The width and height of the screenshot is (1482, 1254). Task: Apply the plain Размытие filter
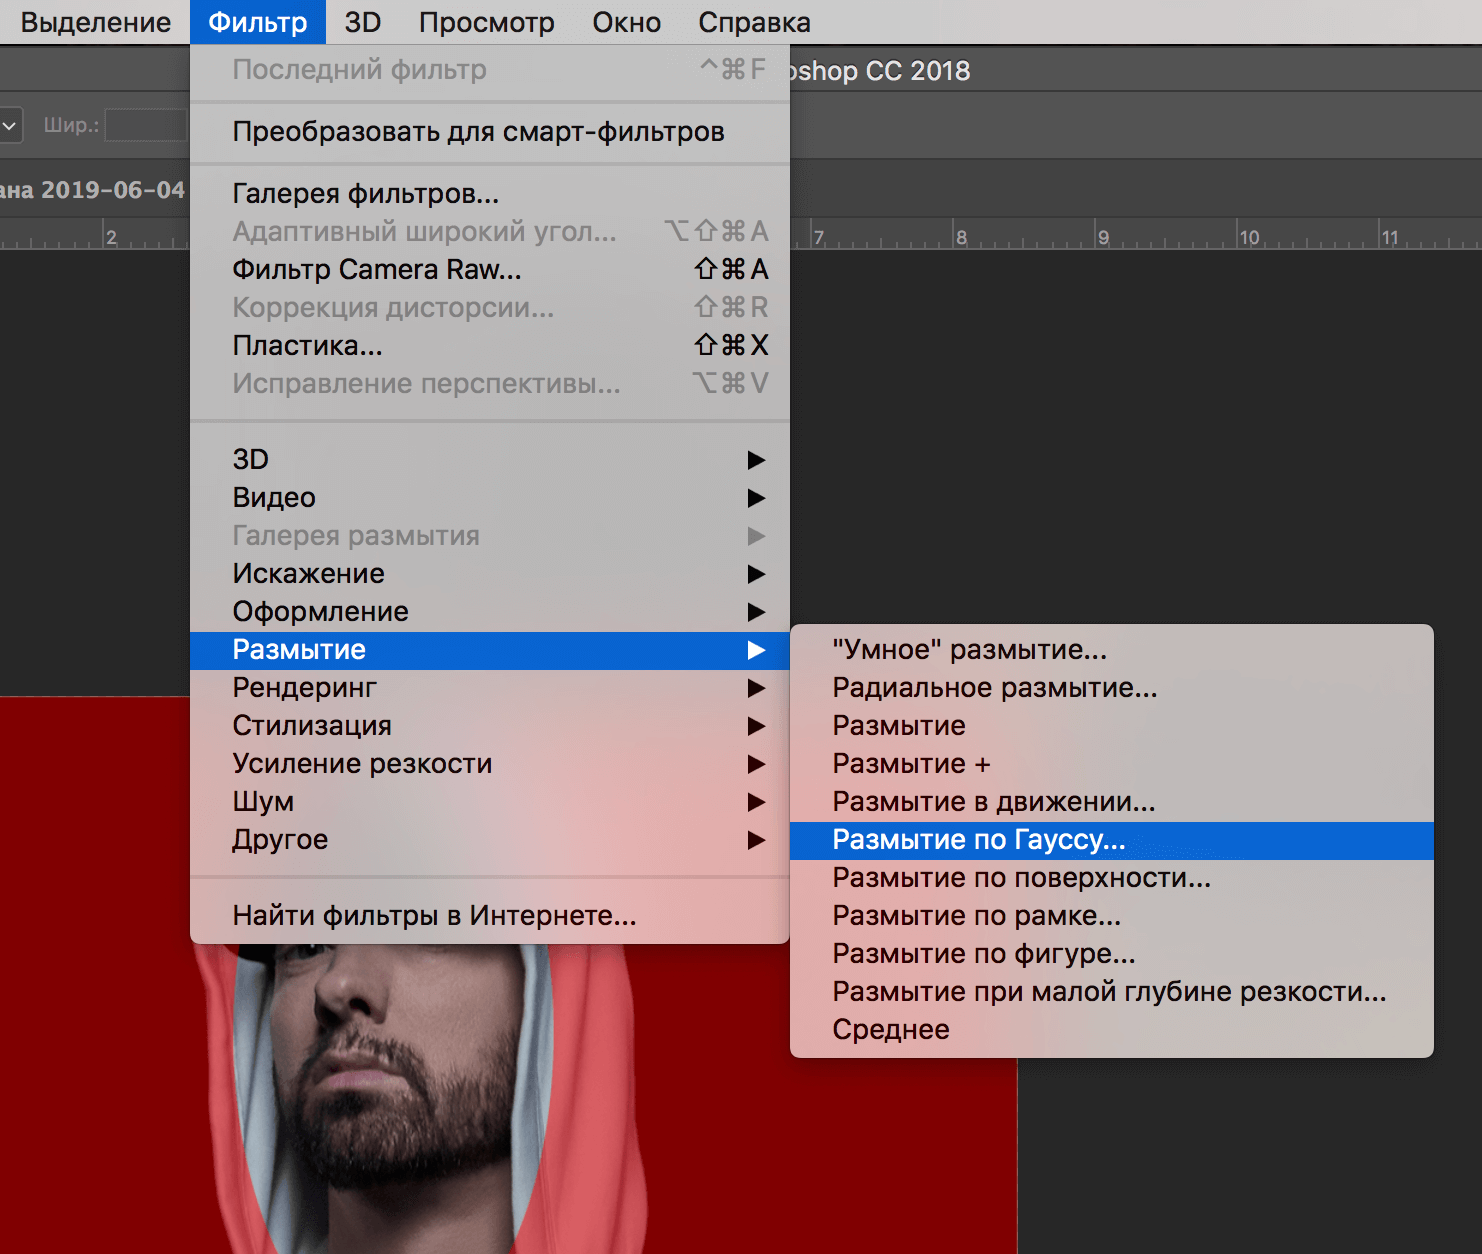click(x=1112, y=726)
